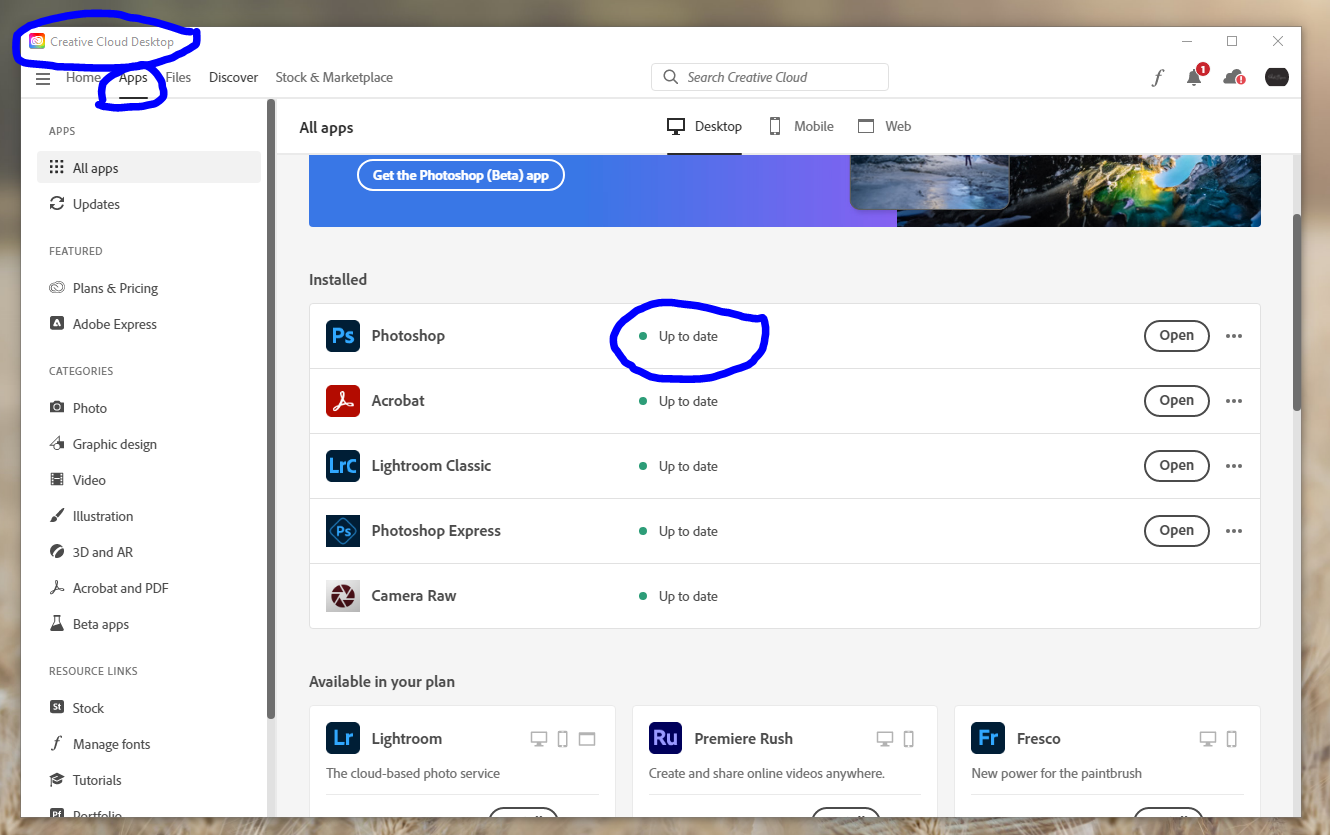Select the Video category

pos(149,480)
